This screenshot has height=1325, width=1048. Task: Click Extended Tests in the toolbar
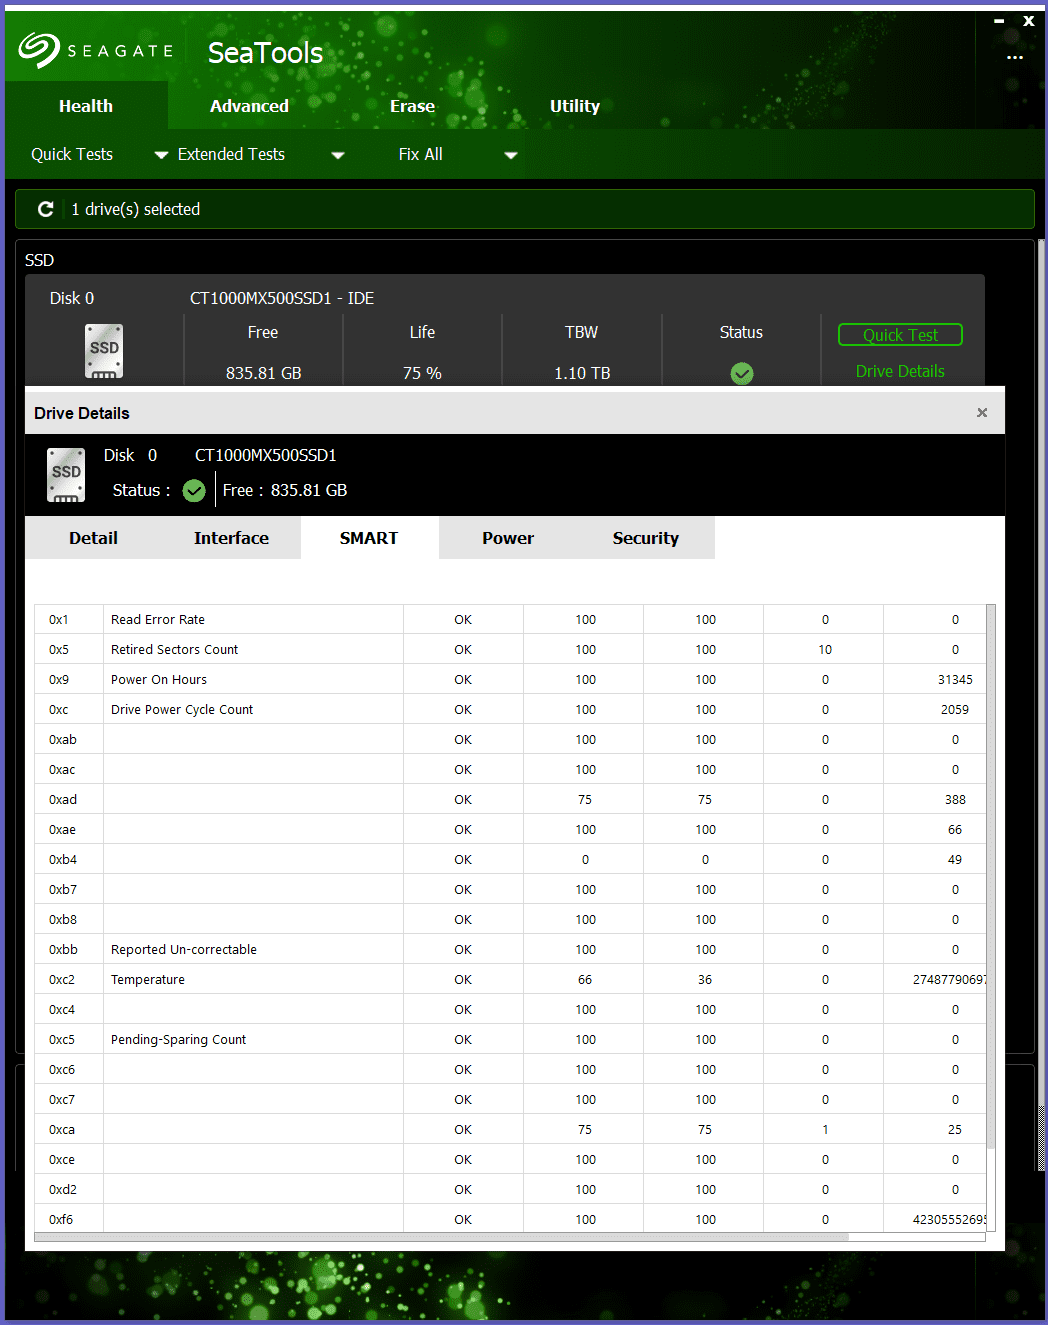click(x=231, y=154)
